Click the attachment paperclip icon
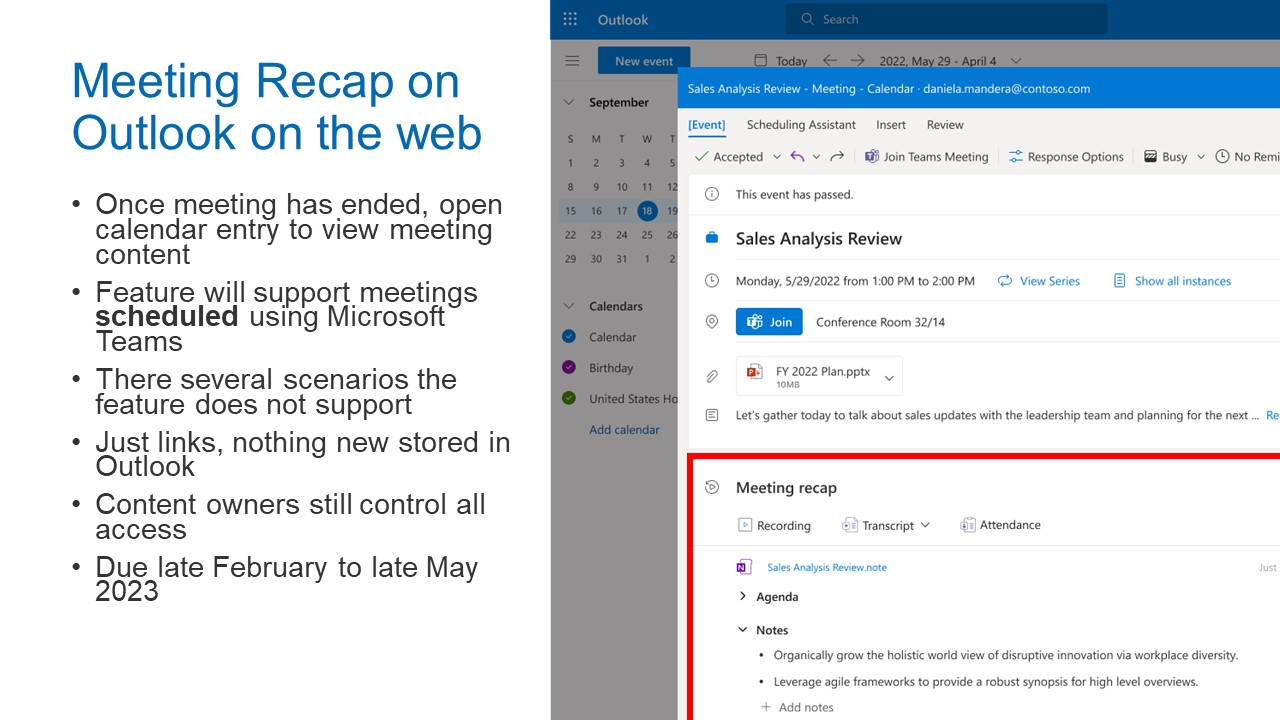Viewport: 1280px width, 720px height. 712,376
